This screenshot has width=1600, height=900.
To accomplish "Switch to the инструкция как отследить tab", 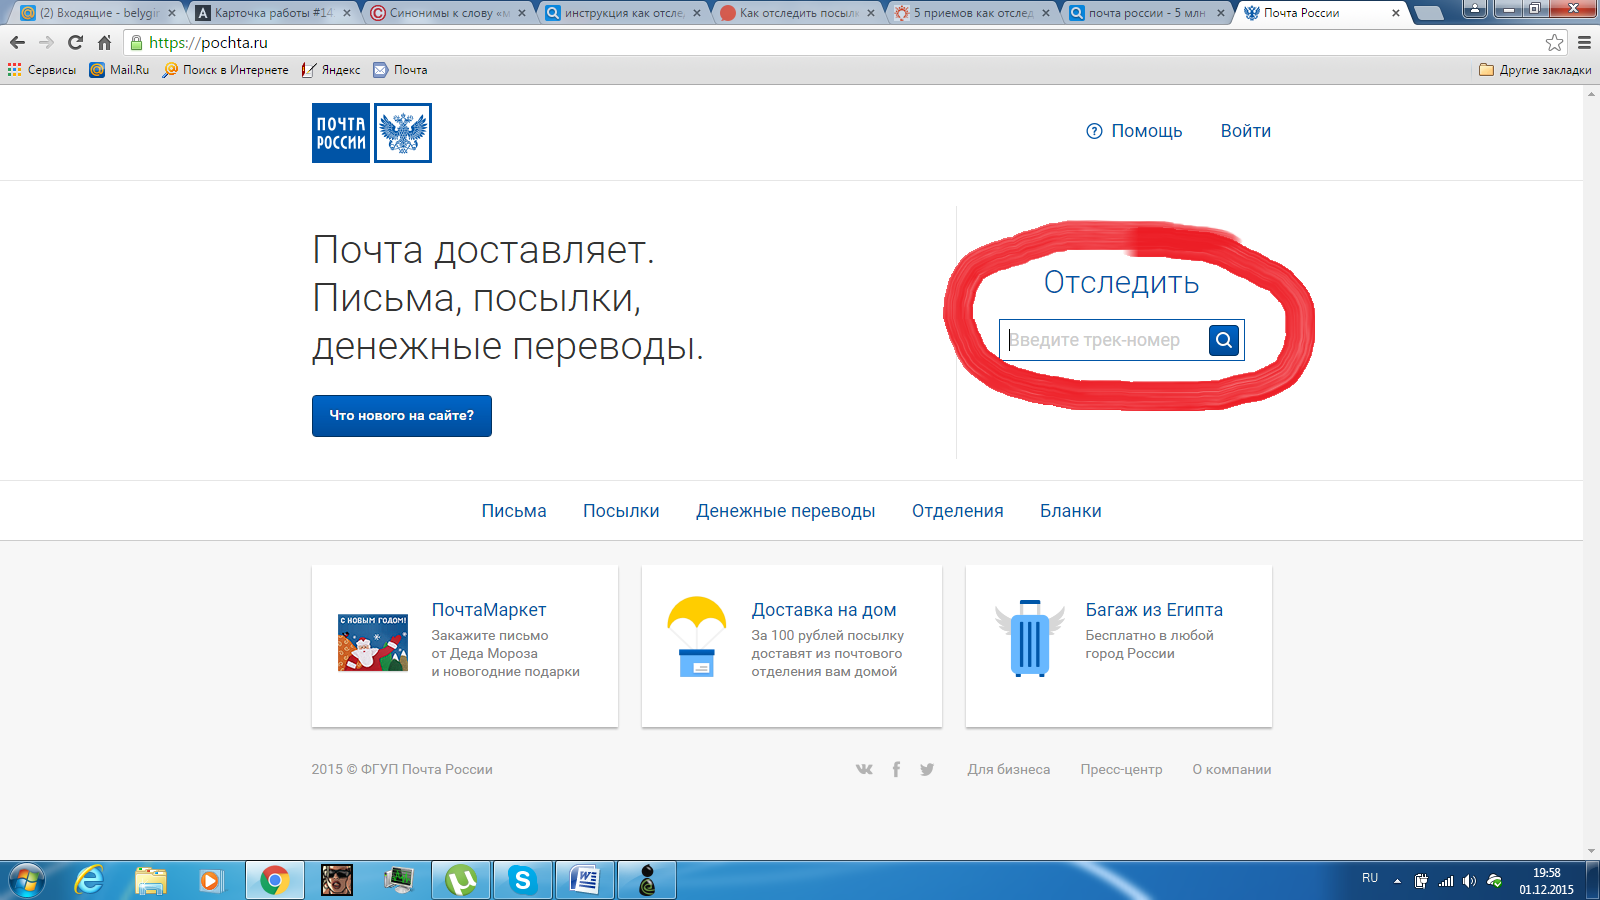I will 622,13.
